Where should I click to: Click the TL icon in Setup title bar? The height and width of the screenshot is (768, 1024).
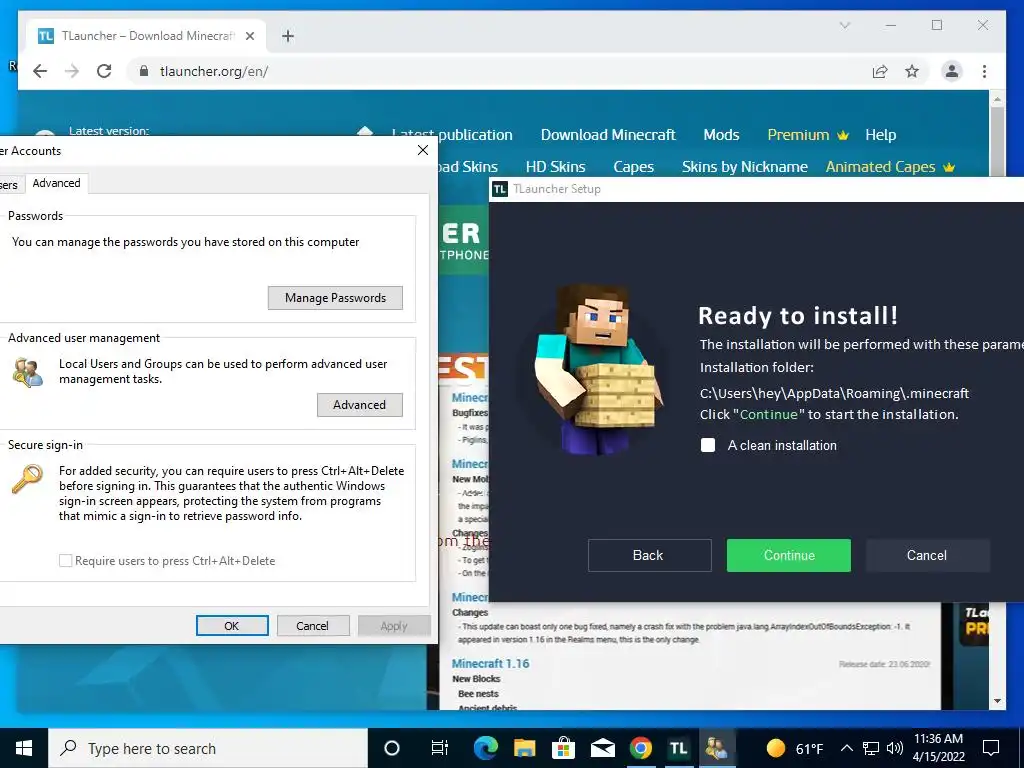point(500,189)
